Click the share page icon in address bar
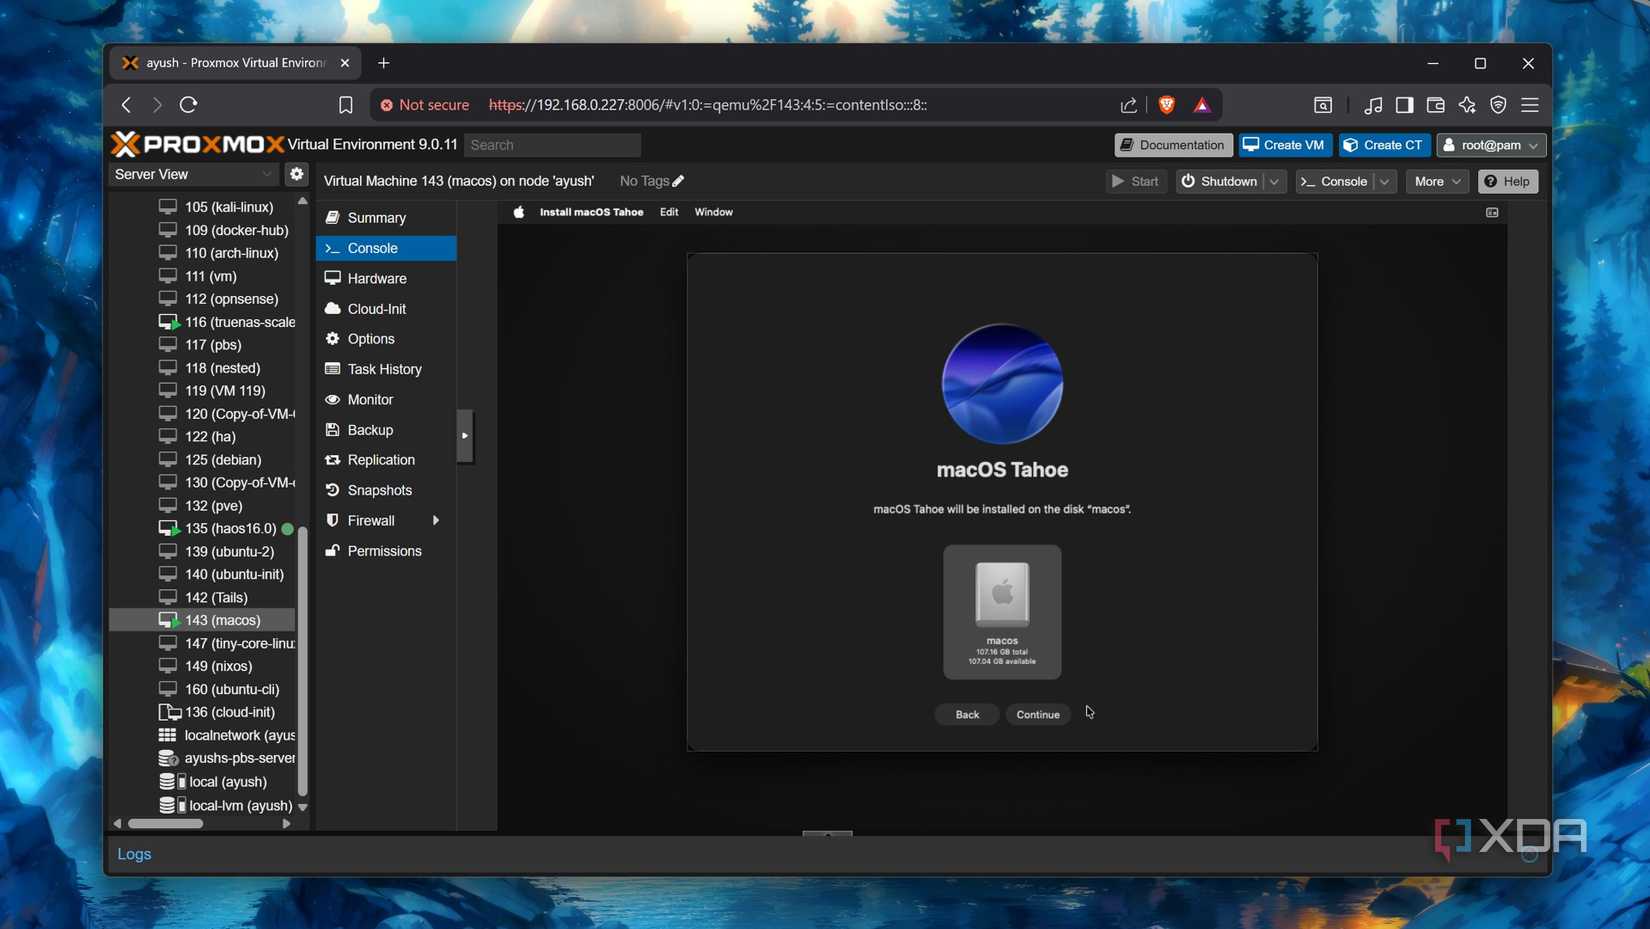1650x929 pixels. pos(1128,105)
